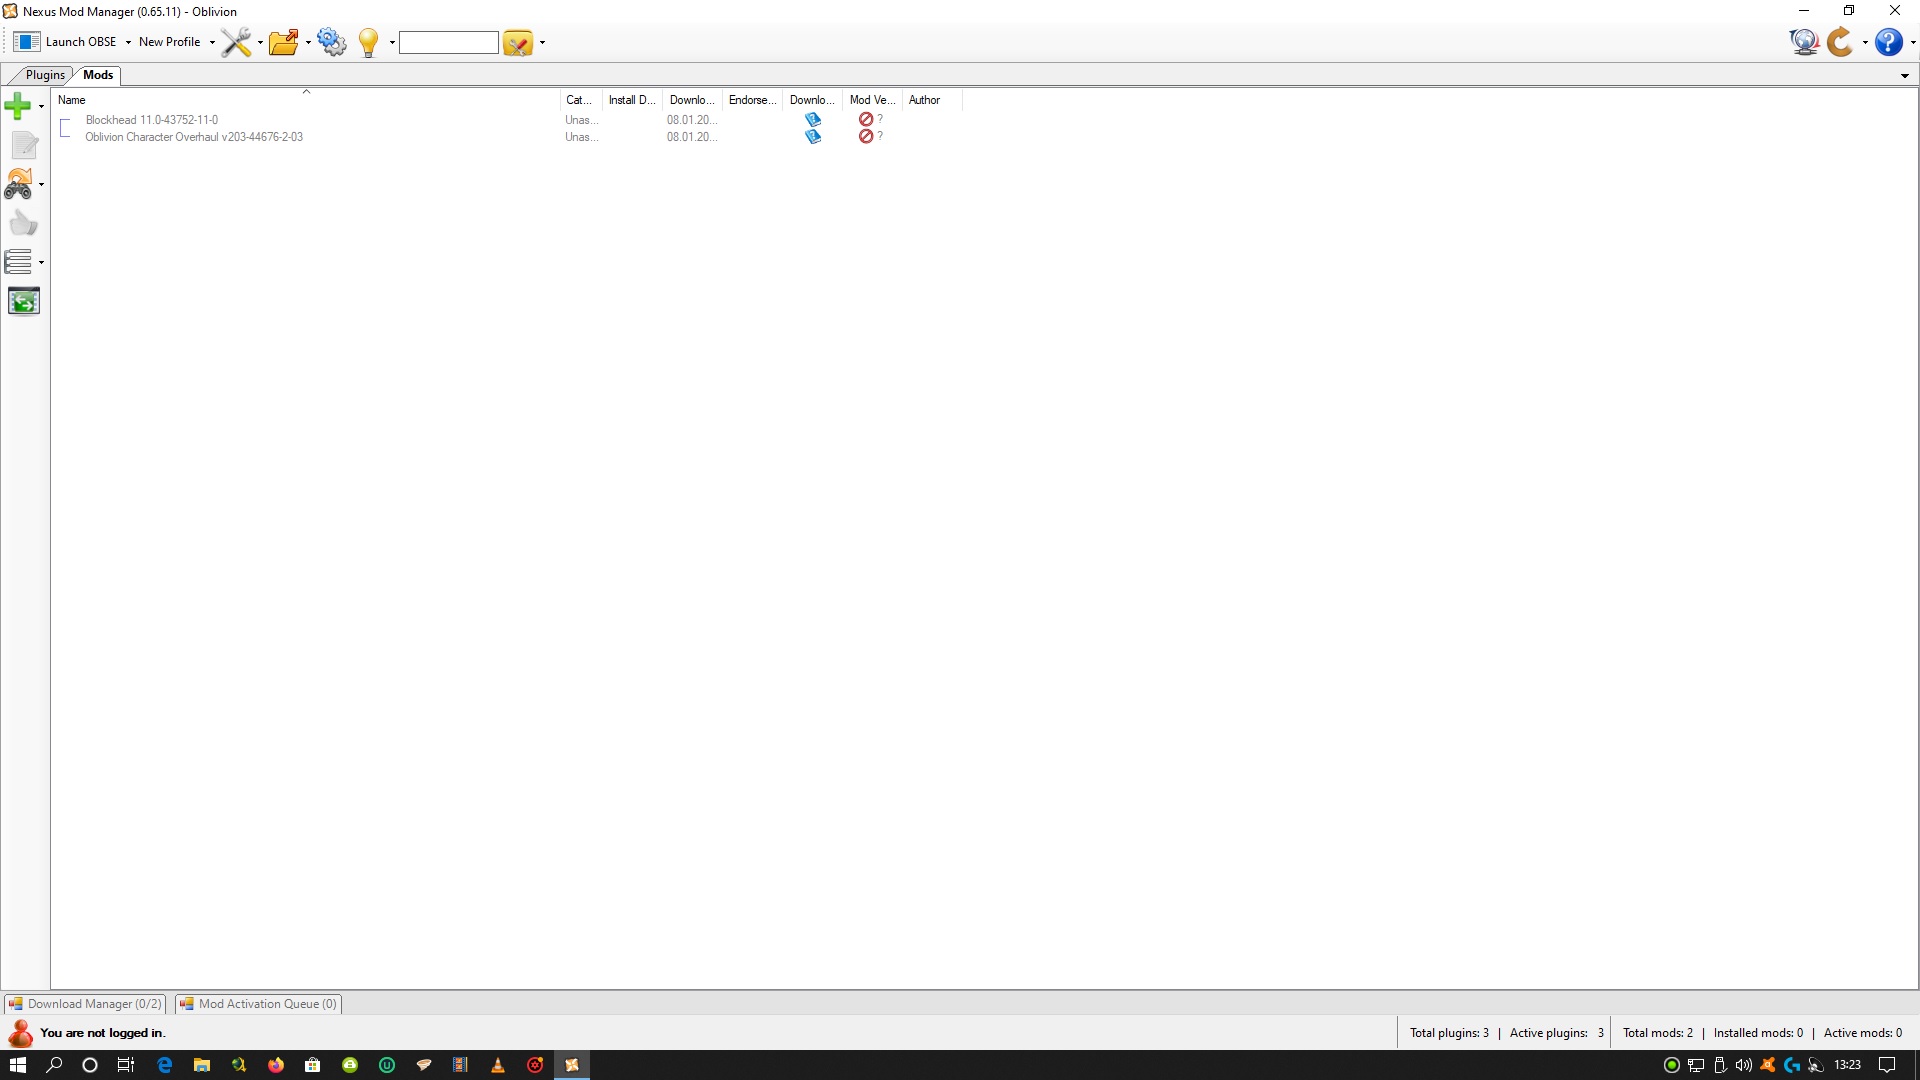
Task: Click red version warning icon for Oblivion Character Overhaul
Action: coord(866,137)
